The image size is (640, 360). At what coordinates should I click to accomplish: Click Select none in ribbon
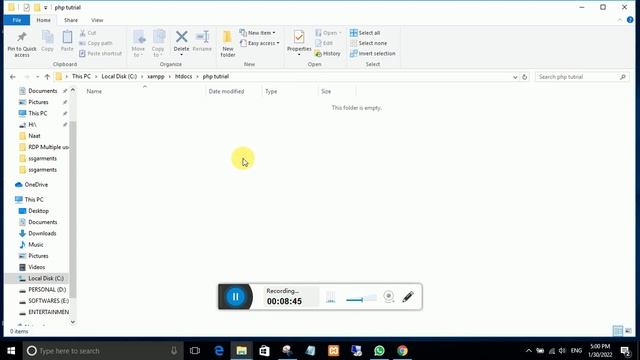(368, 43)
